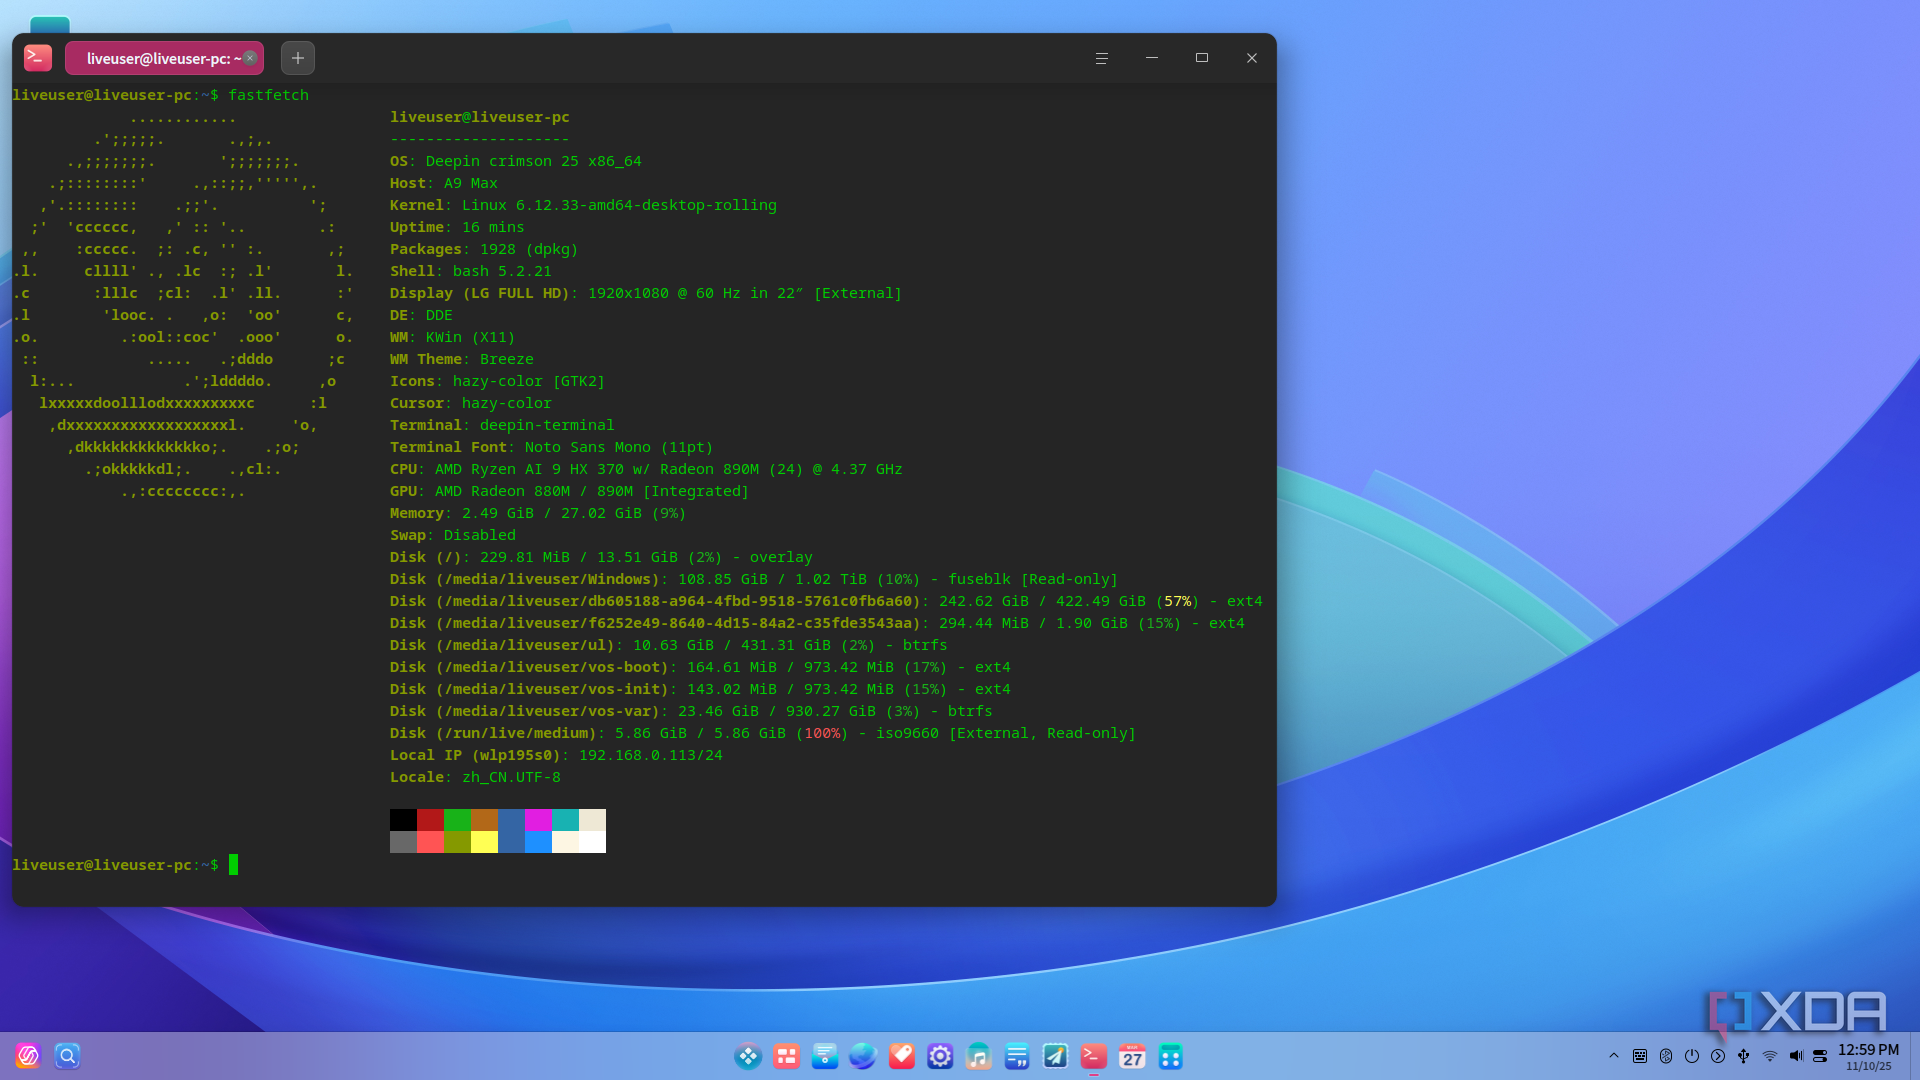Open the Wi-Fi network tray icon
This screenshot has width=1920, height=1080.
point(1770,1056)
